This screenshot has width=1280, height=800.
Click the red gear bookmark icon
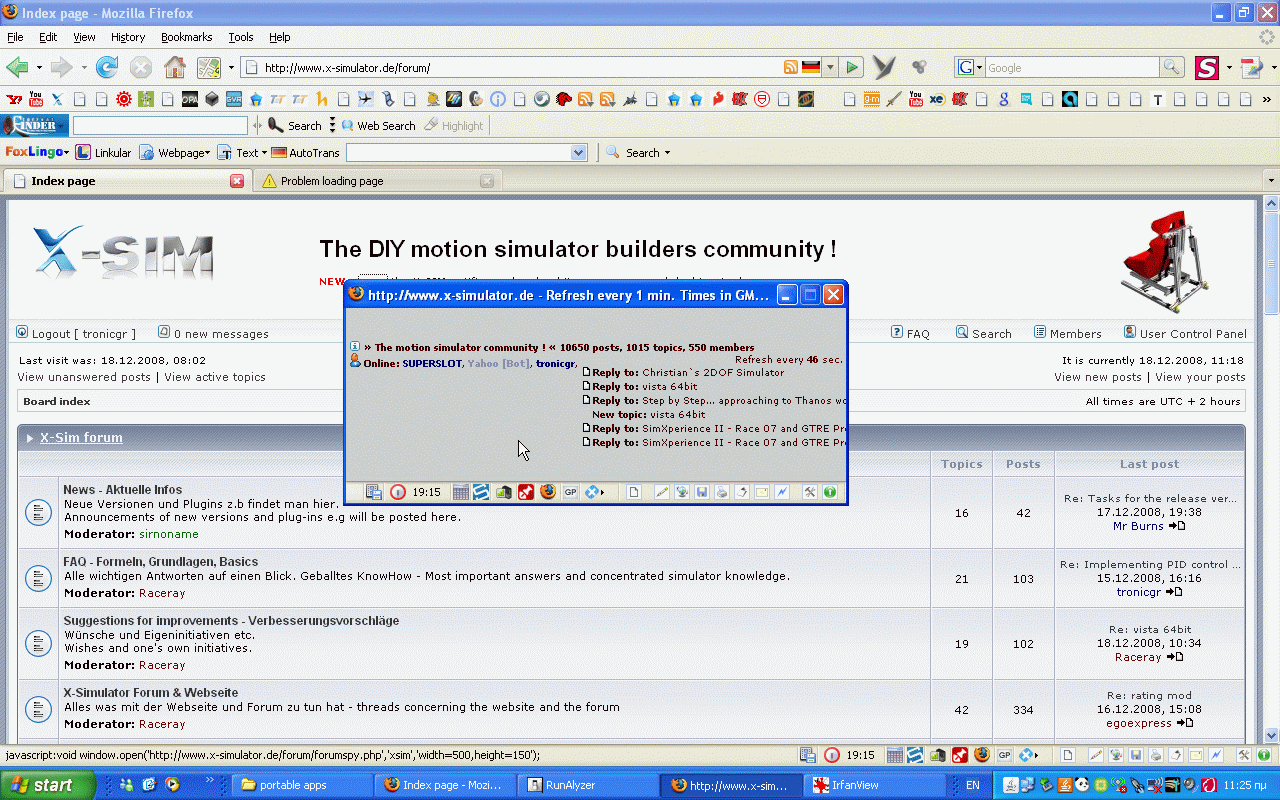[x=124, y=99]
